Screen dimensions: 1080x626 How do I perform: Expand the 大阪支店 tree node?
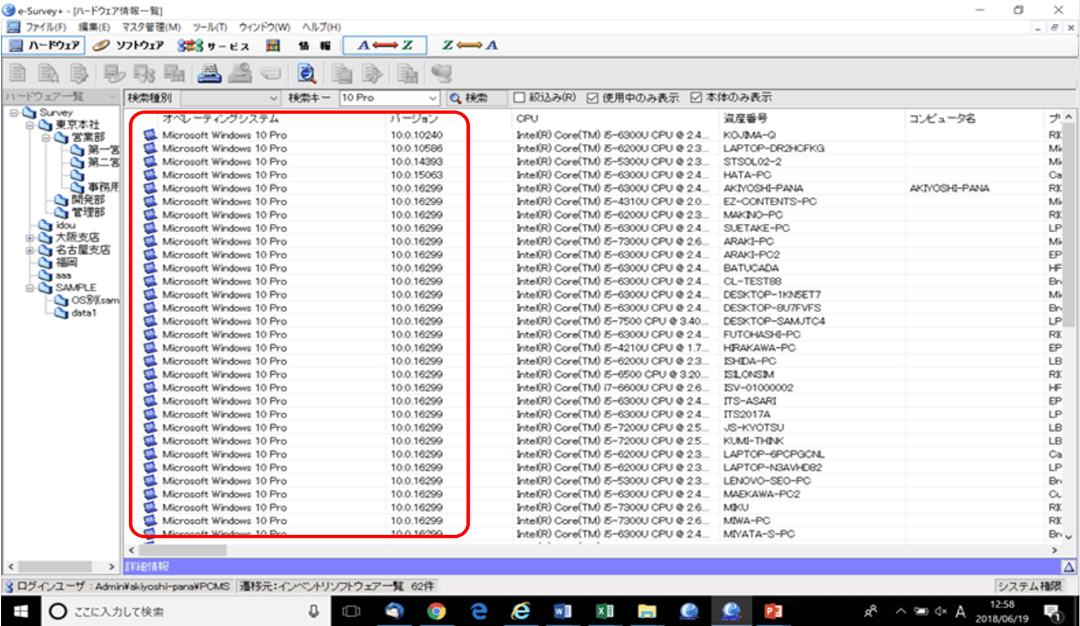pyautogui.click(x=30, y=238)
